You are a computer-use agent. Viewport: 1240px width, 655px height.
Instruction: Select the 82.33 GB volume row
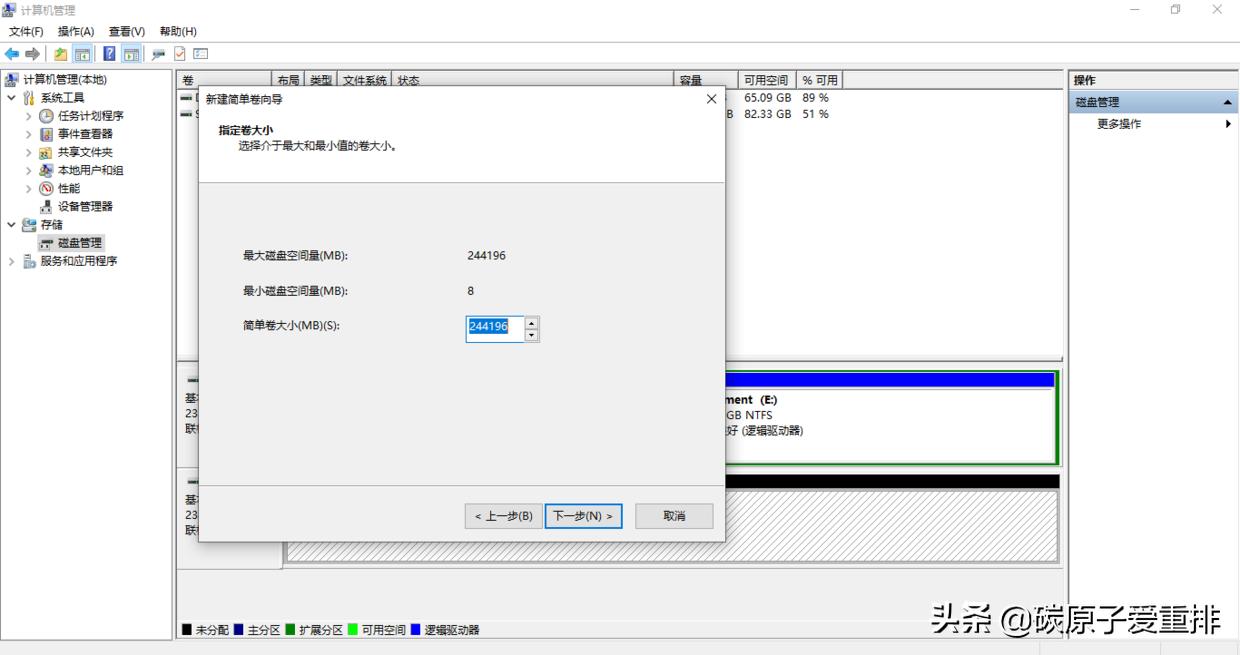619,114
